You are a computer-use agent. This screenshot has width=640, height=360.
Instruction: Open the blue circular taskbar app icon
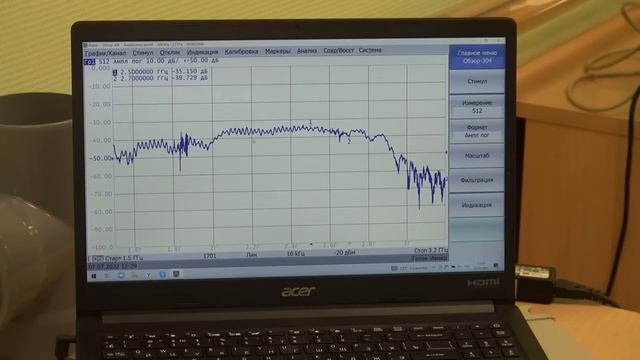click(x=121, y=276)
